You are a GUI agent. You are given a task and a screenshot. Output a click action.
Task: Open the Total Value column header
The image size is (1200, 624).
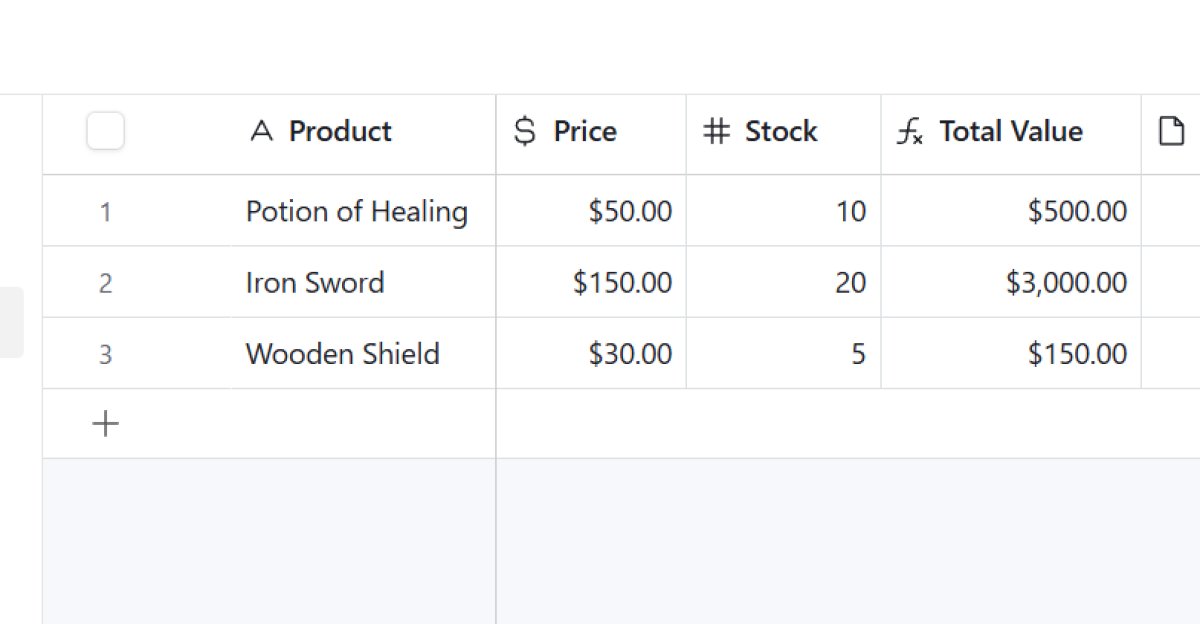tap(1011, 132)
